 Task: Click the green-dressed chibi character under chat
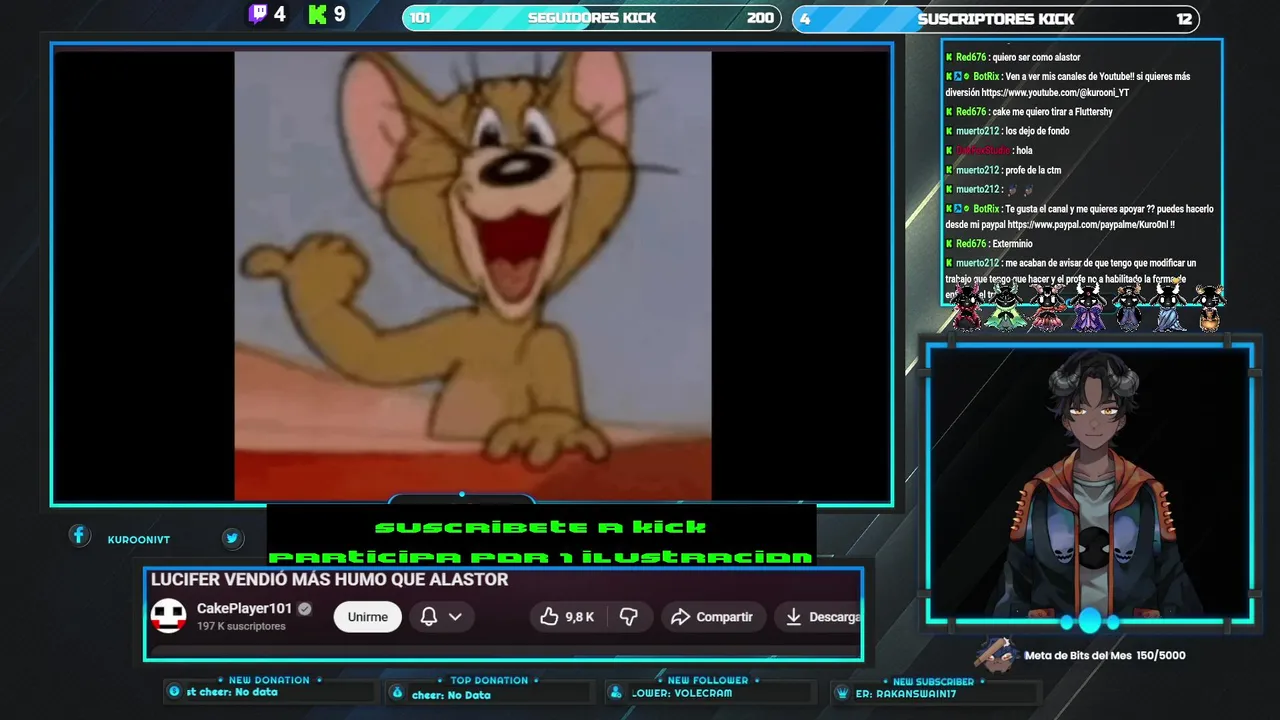point(1005,307)
